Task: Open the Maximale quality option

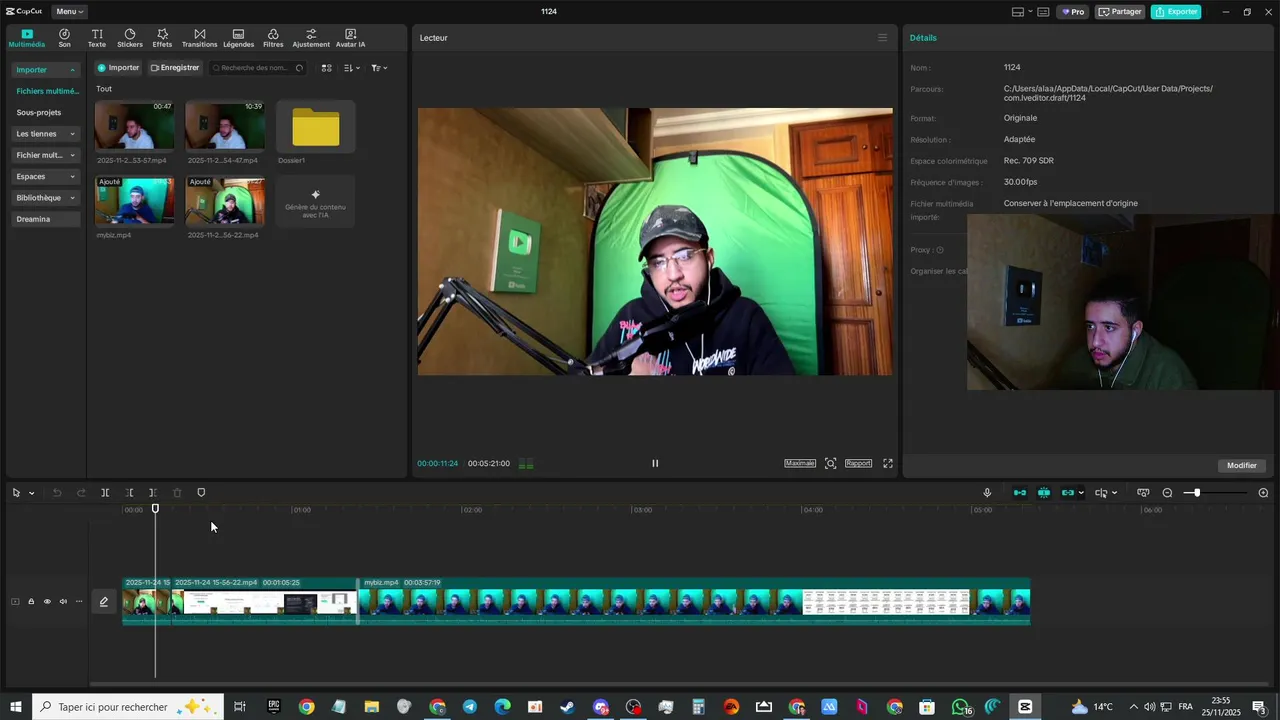Action: 800,463
